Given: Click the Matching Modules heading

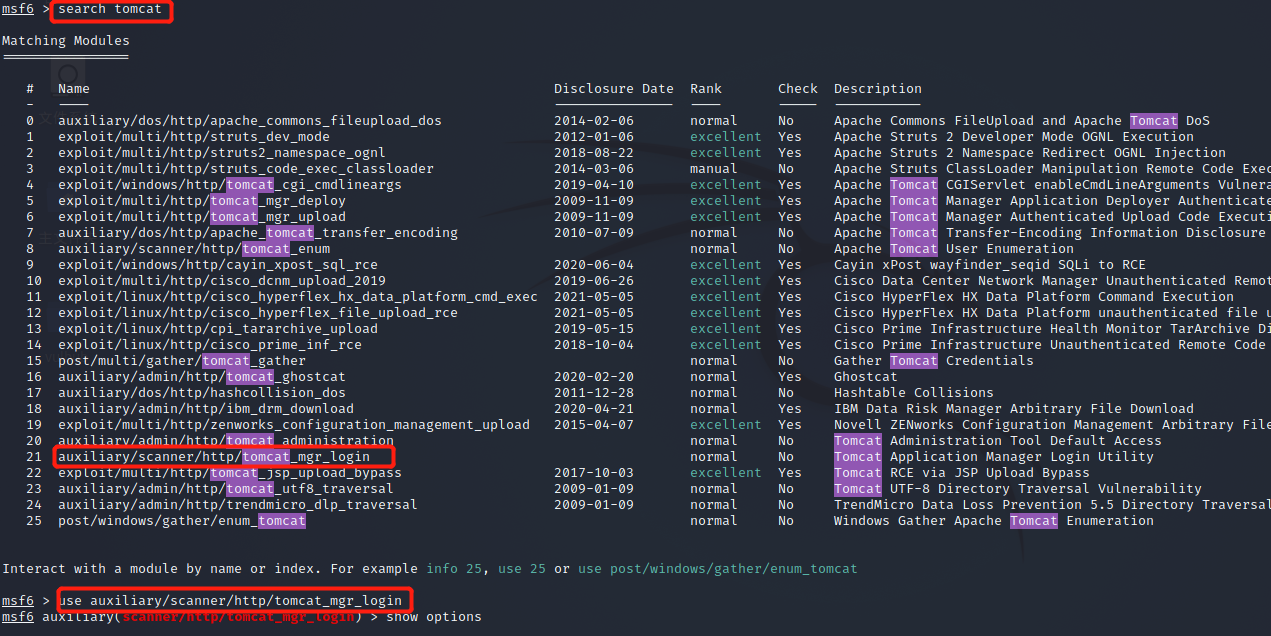Looking at the screenshot, I should [x=65, y=40].
